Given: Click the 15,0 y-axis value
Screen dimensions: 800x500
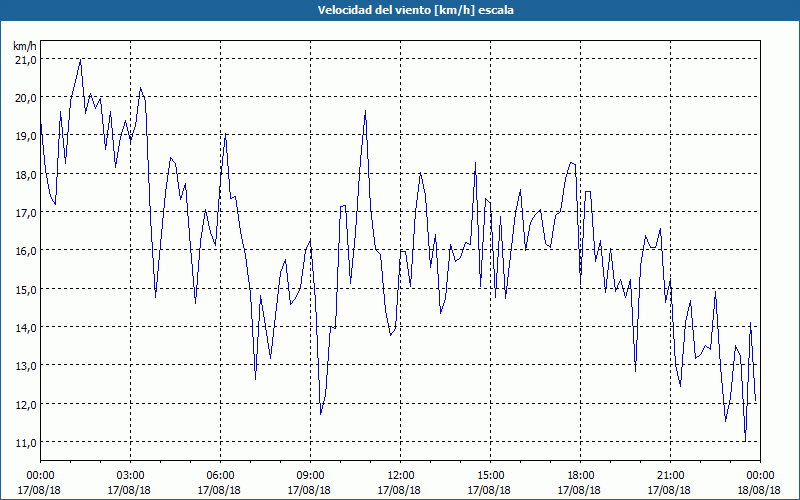Looking at the screenshot, I should pyautogui.click(x=27, y=290).
